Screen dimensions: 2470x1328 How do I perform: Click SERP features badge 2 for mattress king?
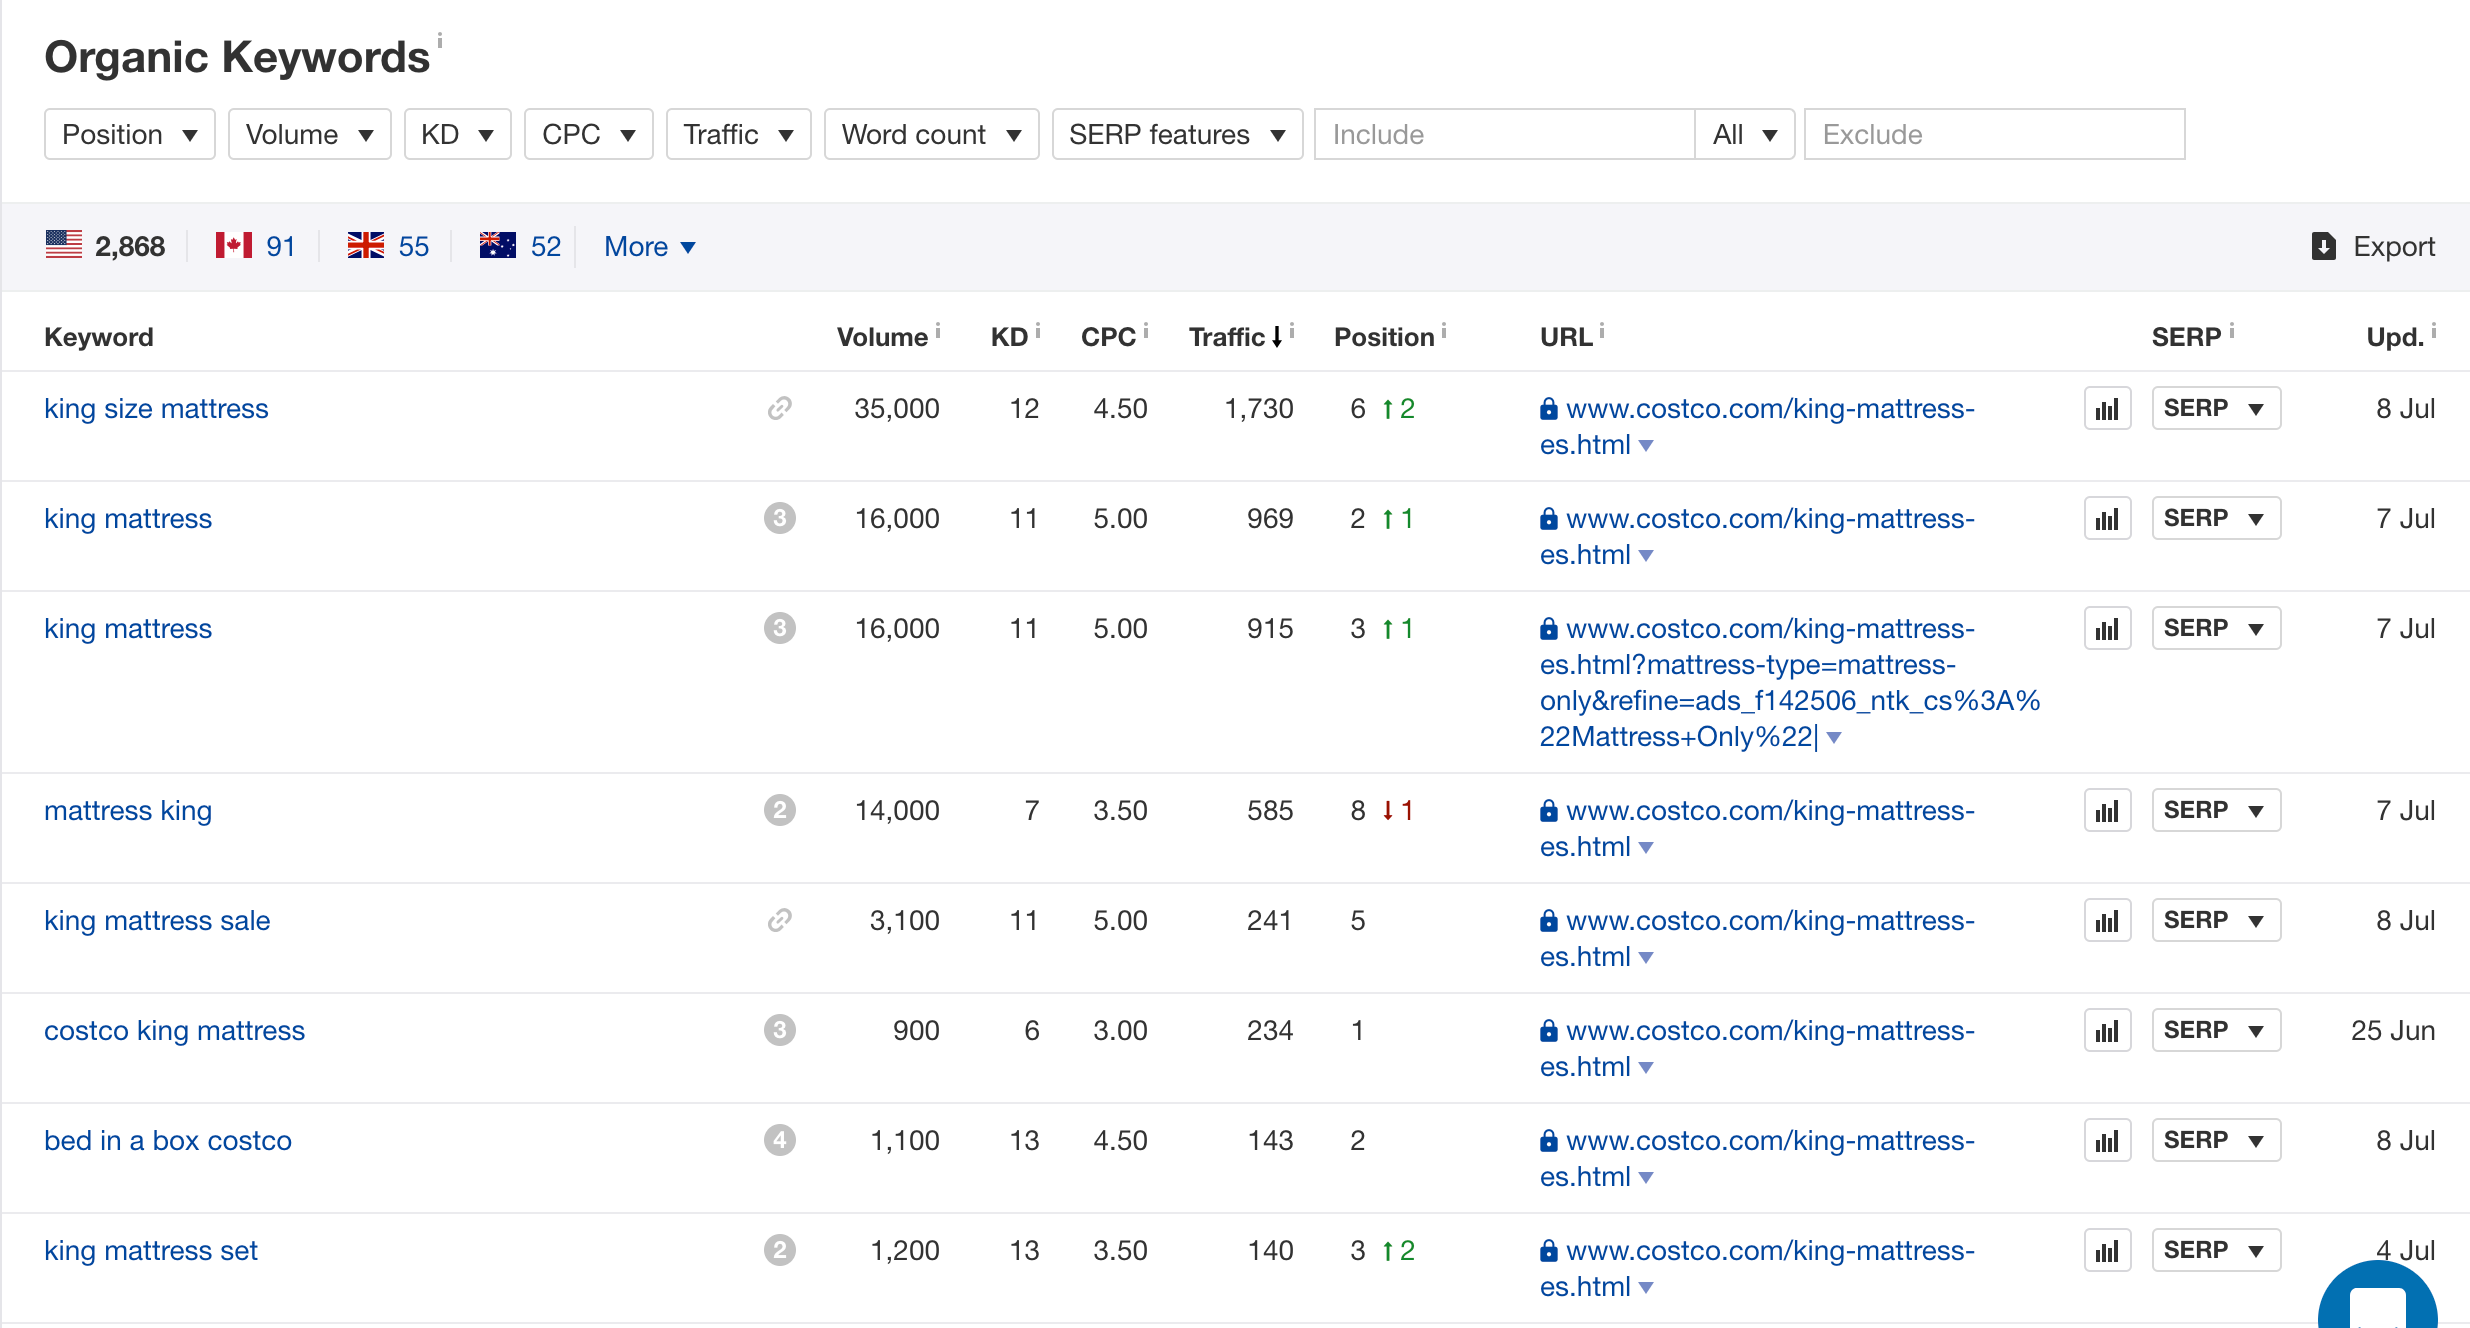[x=780, y=810]
